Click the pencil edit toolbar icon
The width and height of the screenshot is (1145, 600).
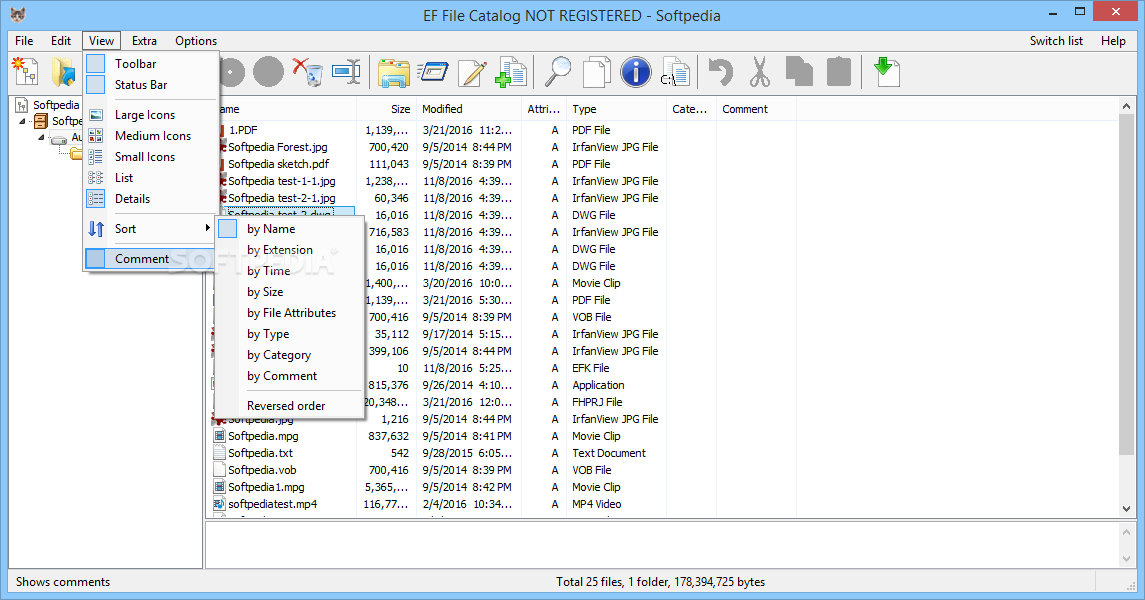point(472,72)
